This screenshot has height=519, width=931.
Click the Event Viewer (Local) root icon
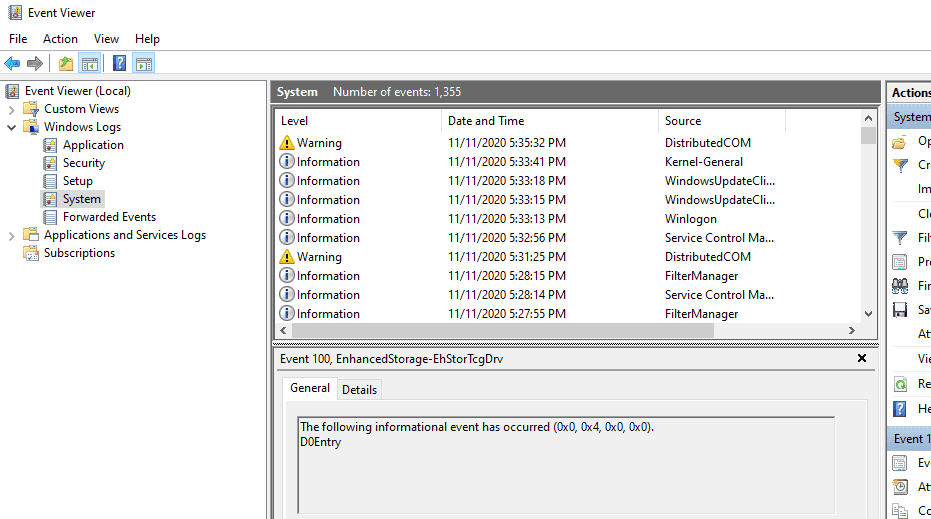(12, 91)
